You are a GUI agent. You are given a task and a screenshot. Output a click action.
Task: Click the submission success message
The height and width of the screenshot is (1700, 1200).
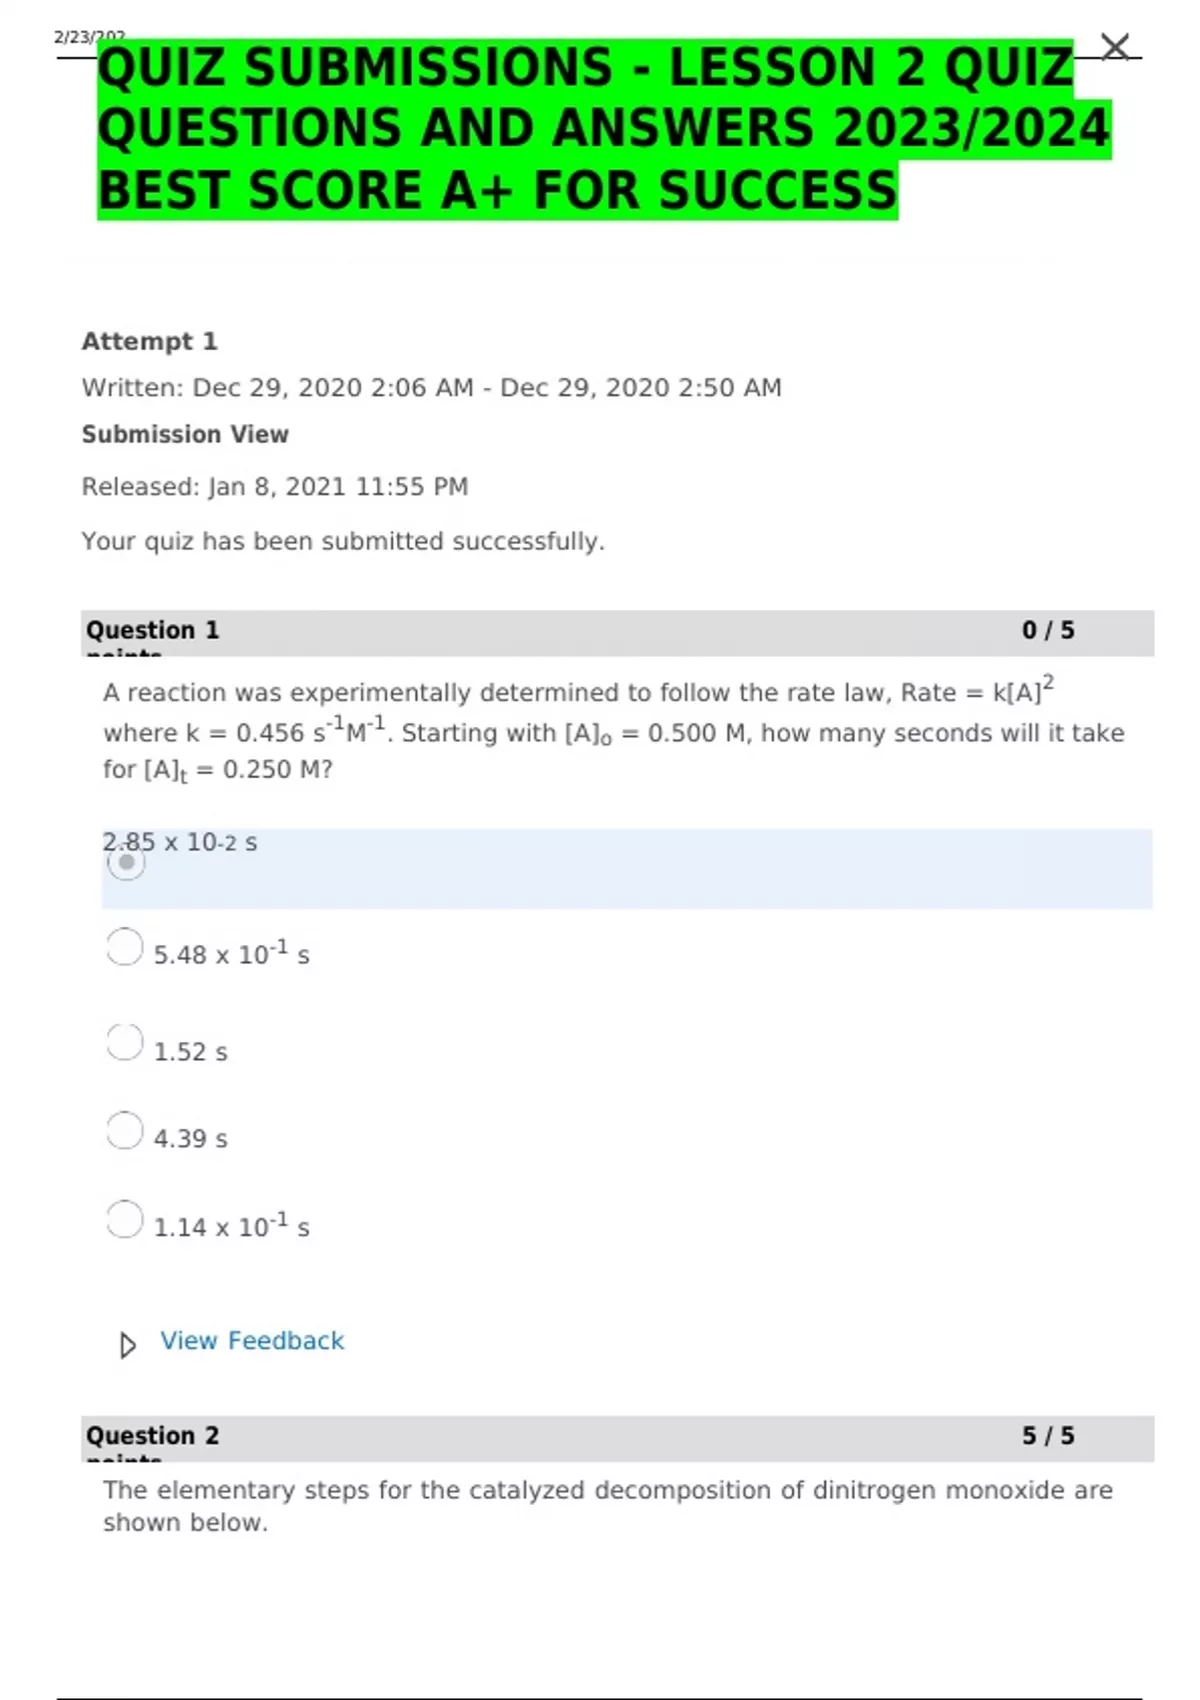(343, 541)
